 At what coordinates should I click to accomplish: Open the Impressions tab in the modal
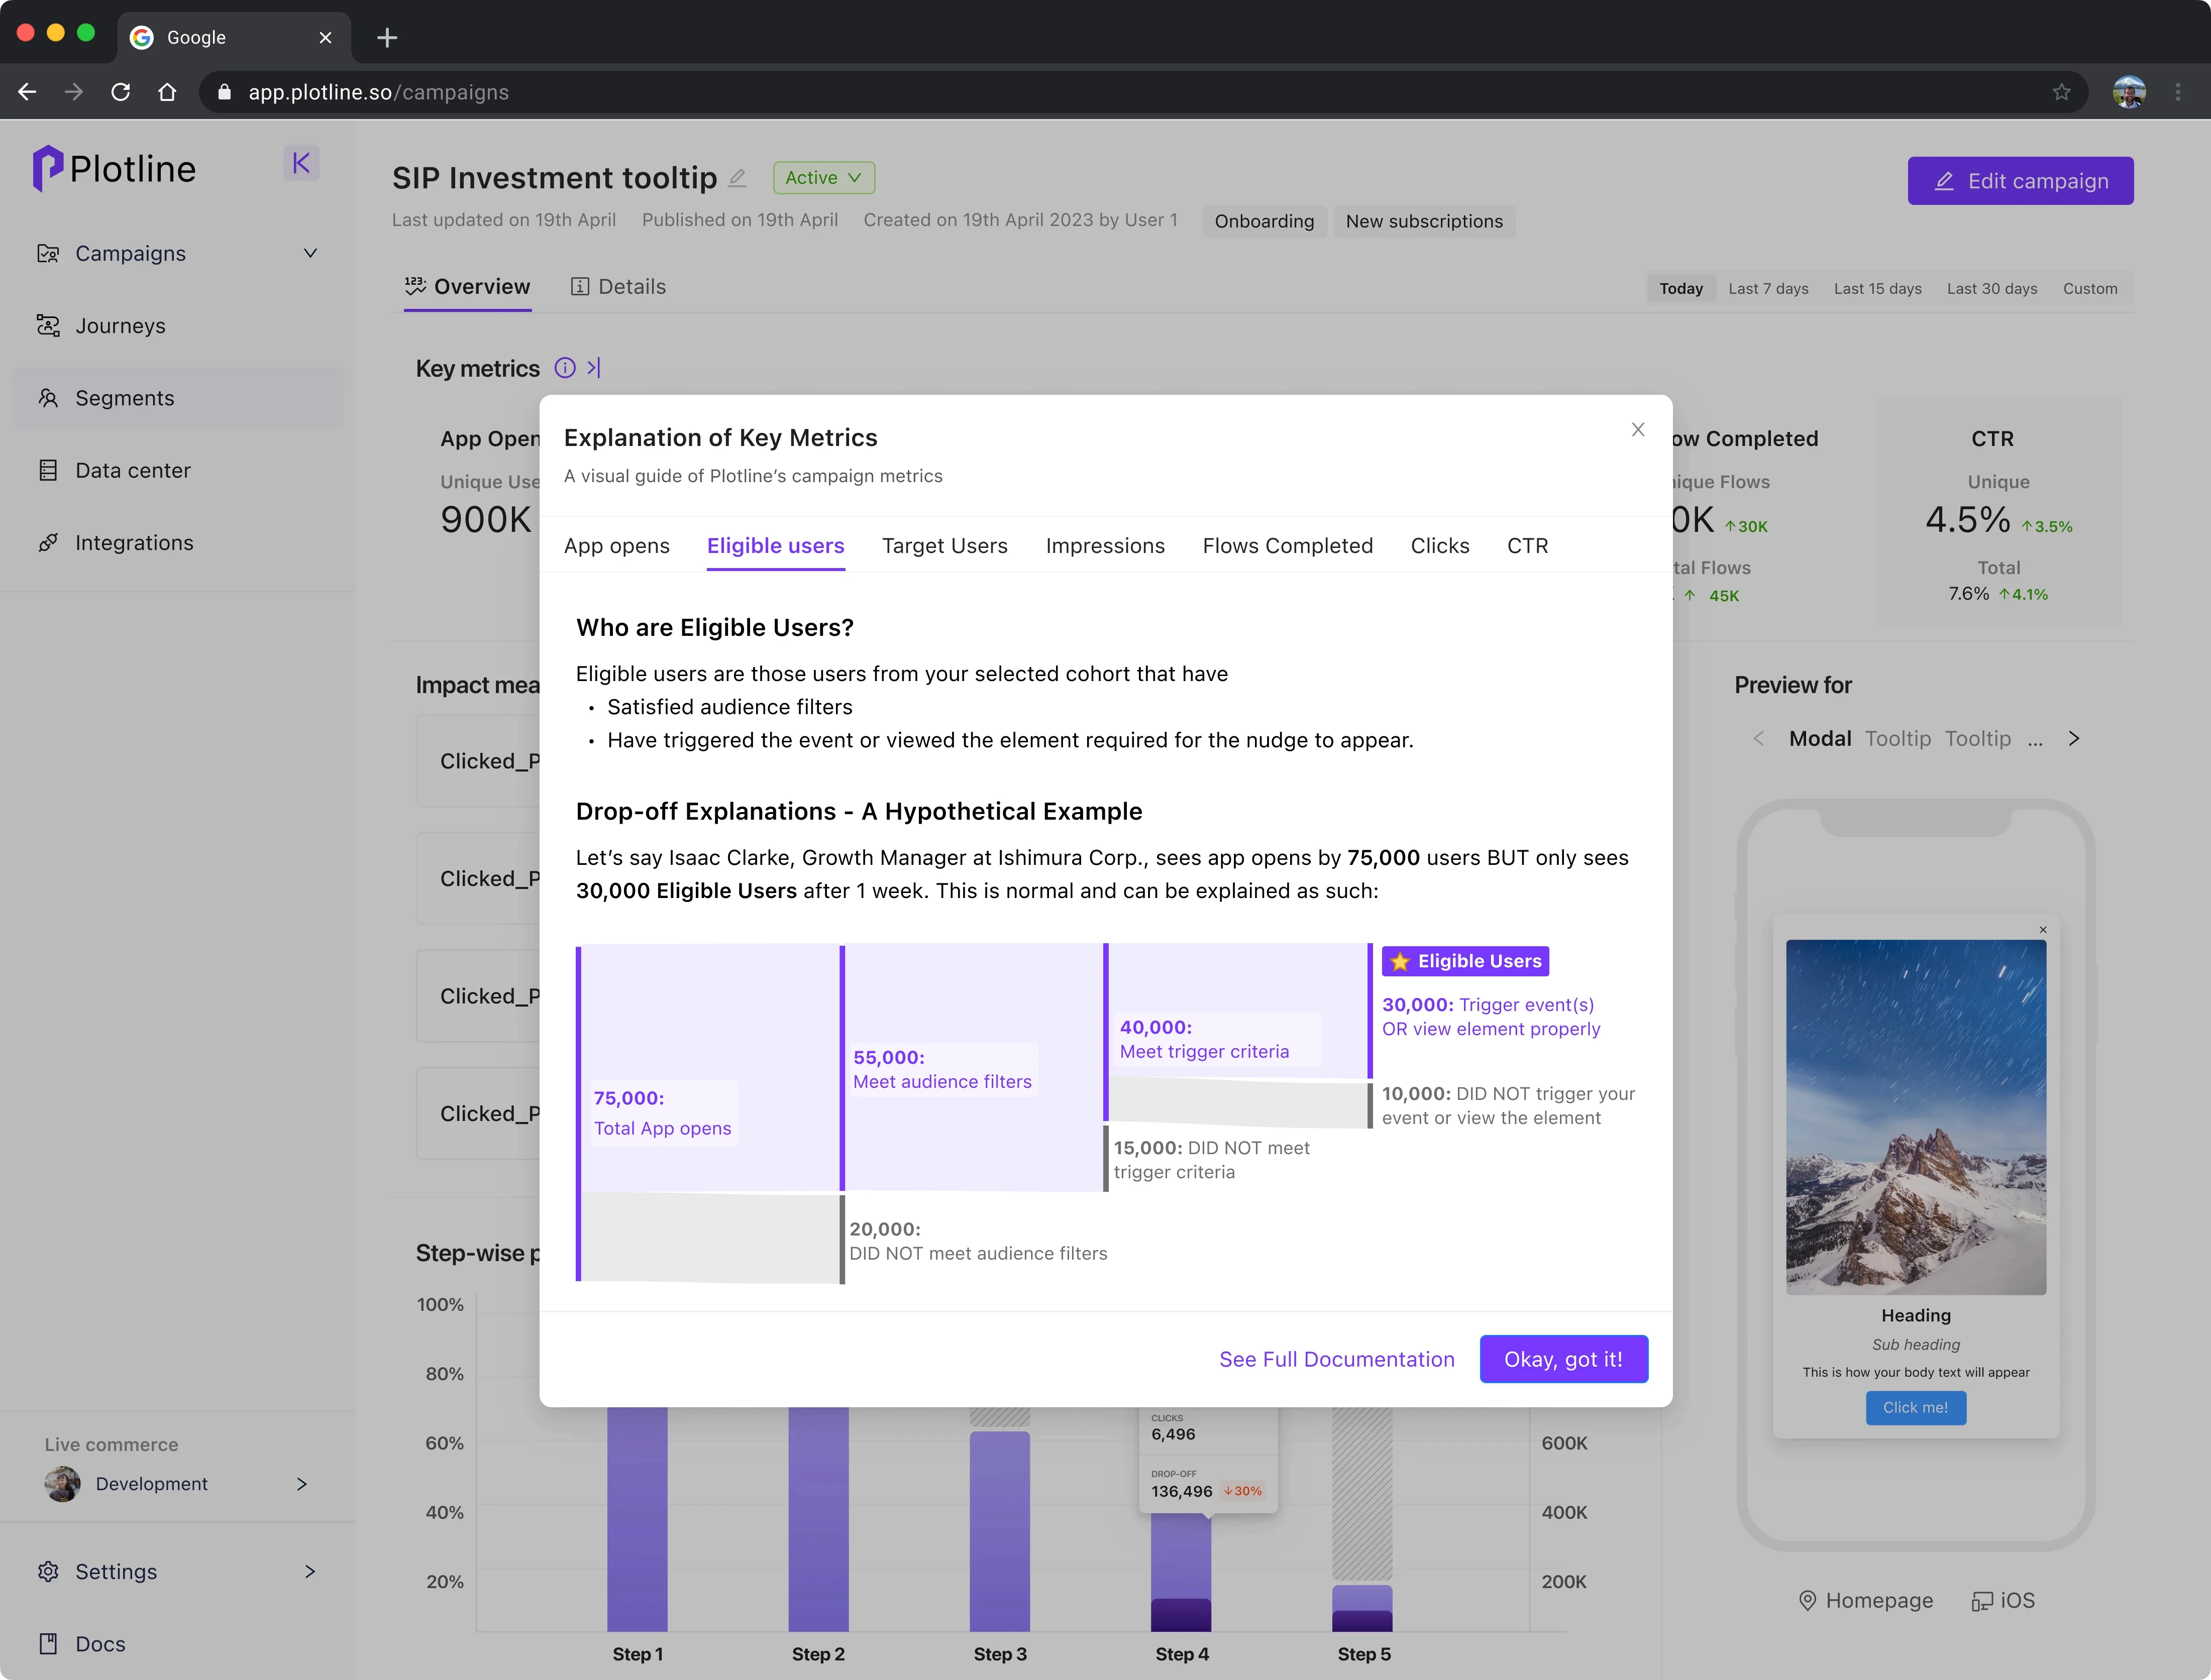tap(1104, 546)
